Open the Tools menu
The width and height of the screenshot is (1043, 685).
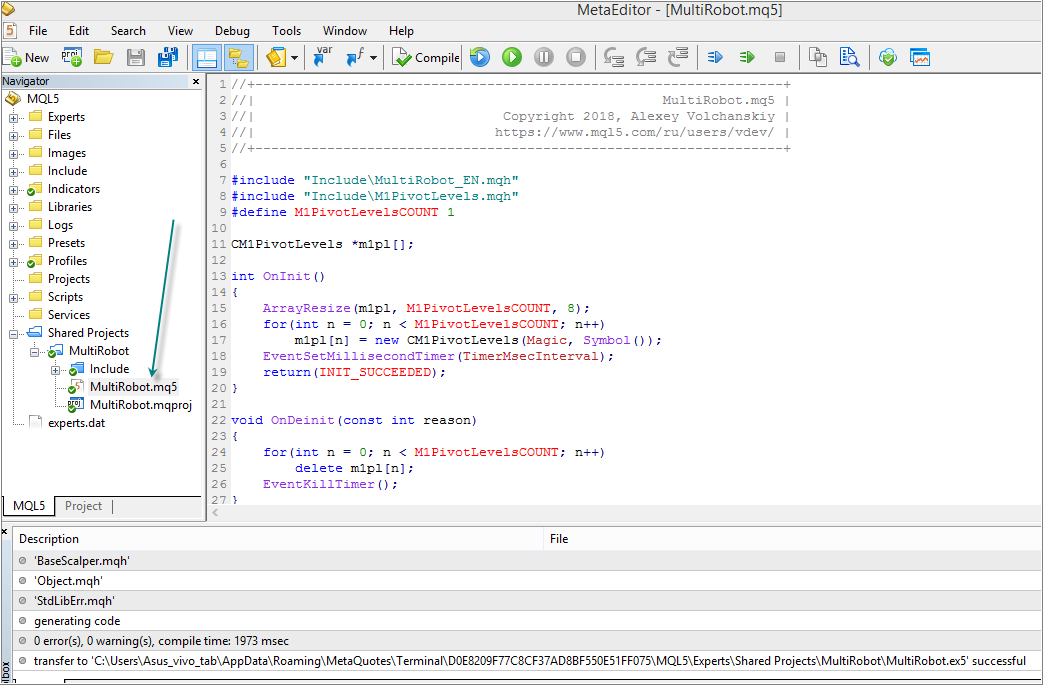[x=286, y=31]
